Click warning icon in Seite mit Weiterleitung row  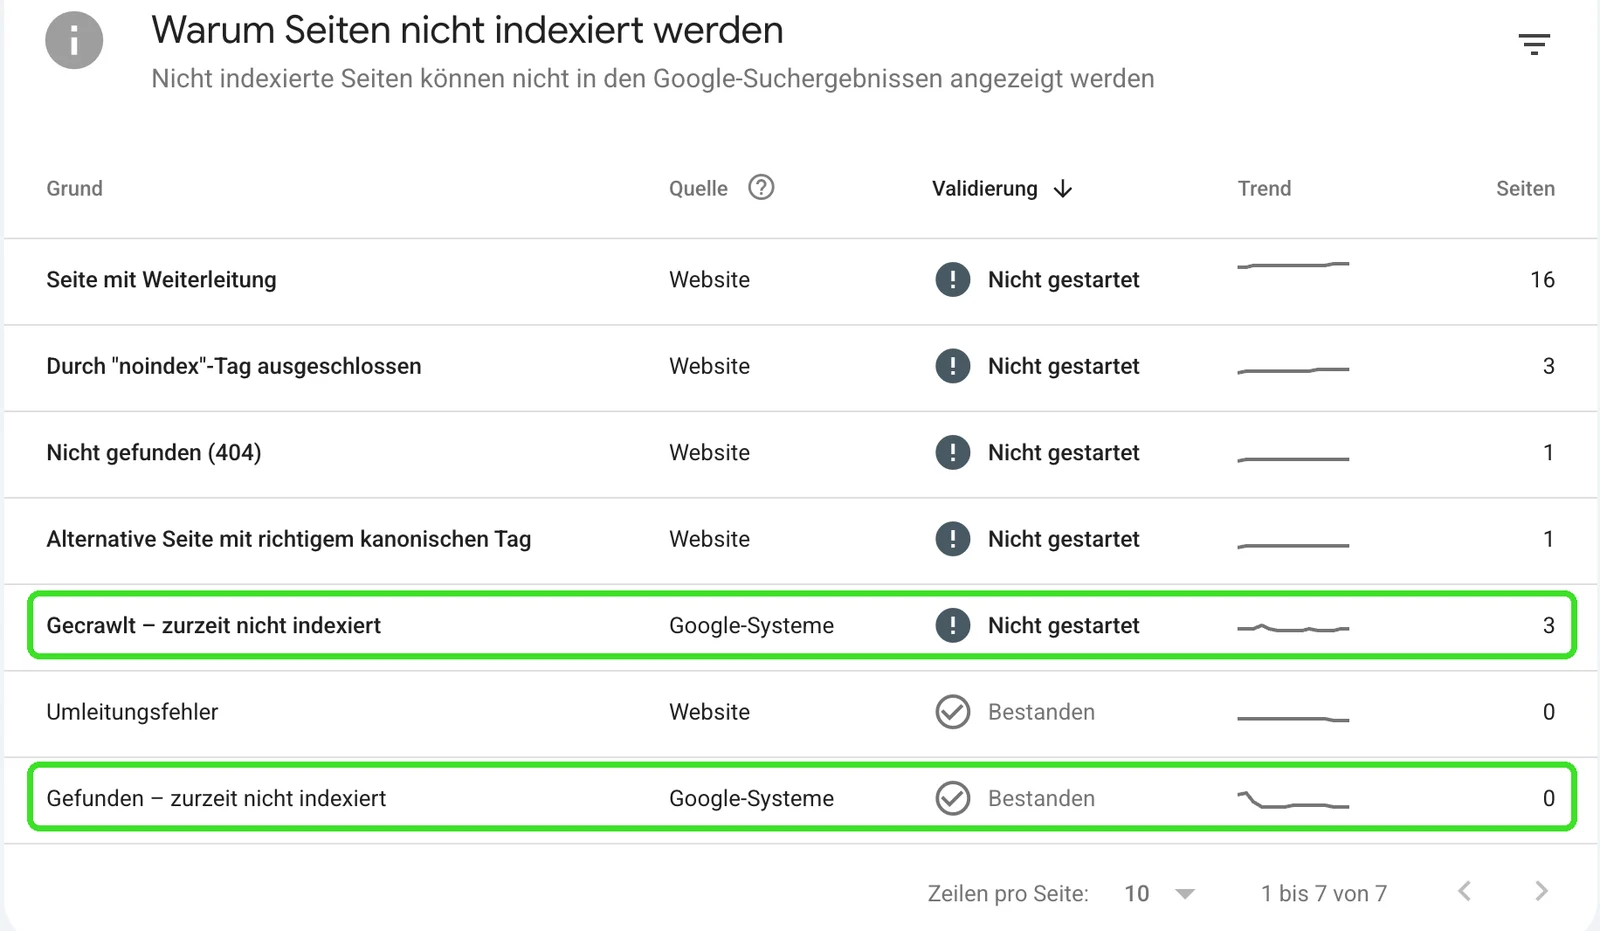[953, 279]
